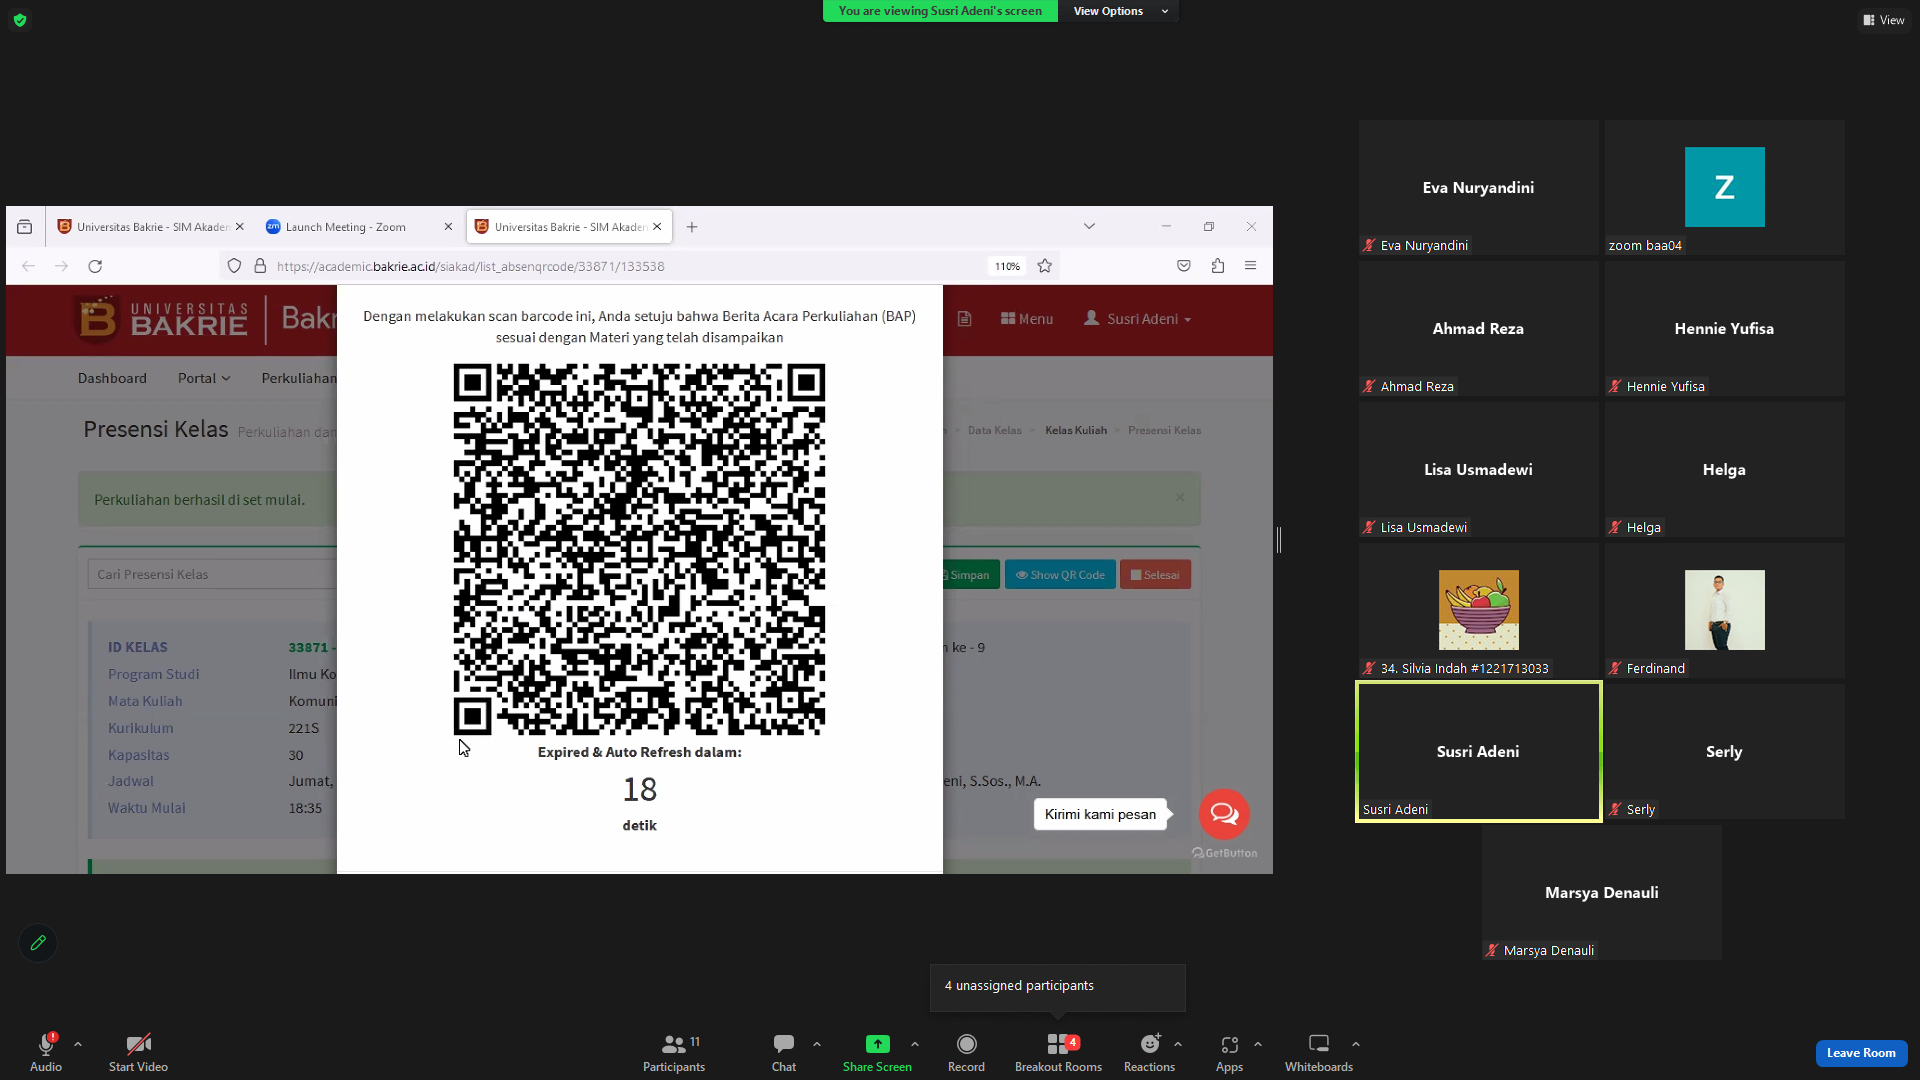Expand Apps options caret
This screenshot has height=1080, width=1920.
coord(1258,1044)
